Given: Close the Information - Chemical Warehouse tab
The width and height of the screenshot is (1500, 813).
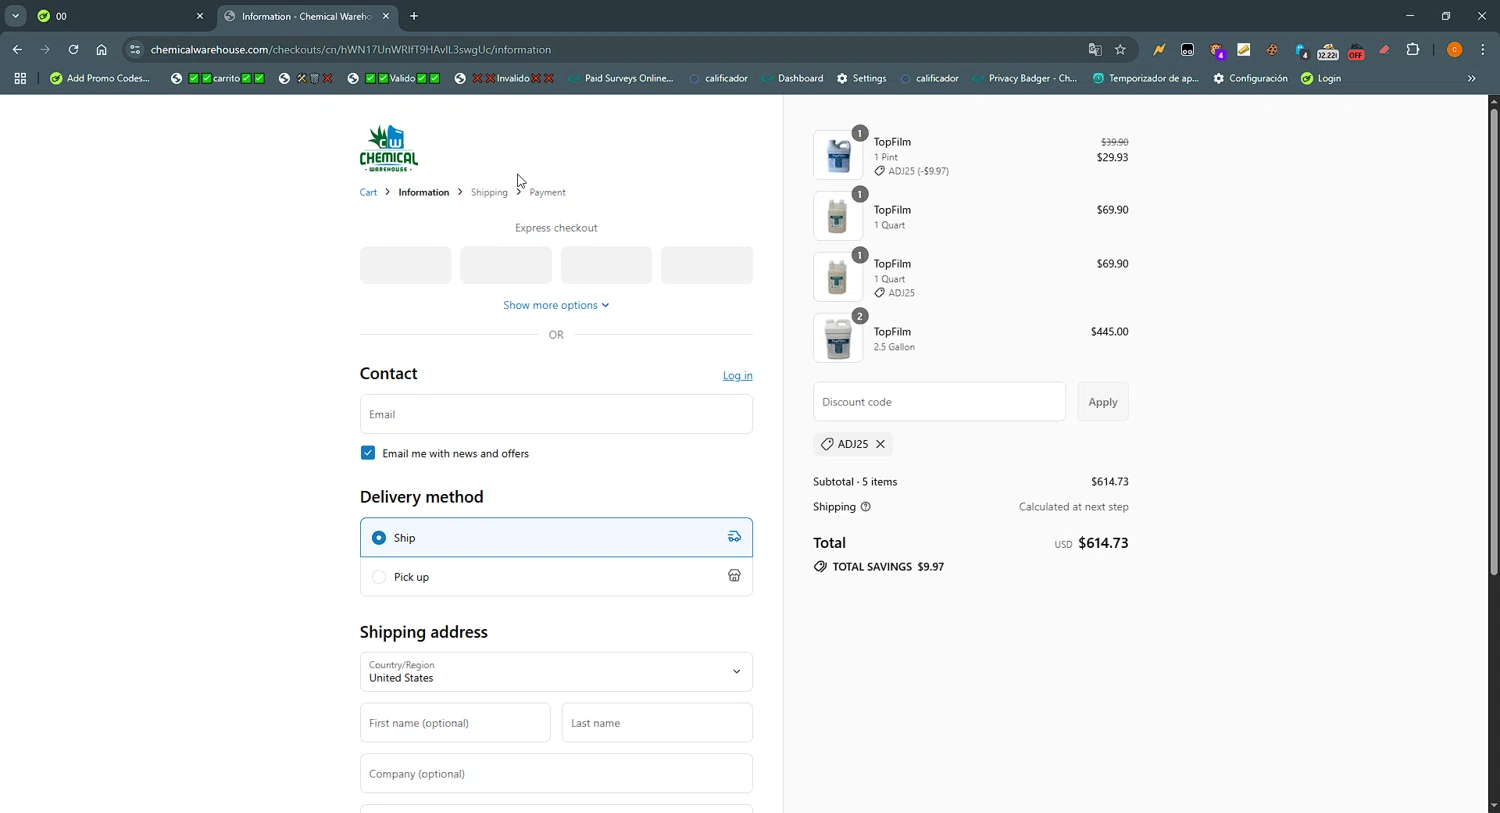Looking at the screenshot, I should coord(386,16).
